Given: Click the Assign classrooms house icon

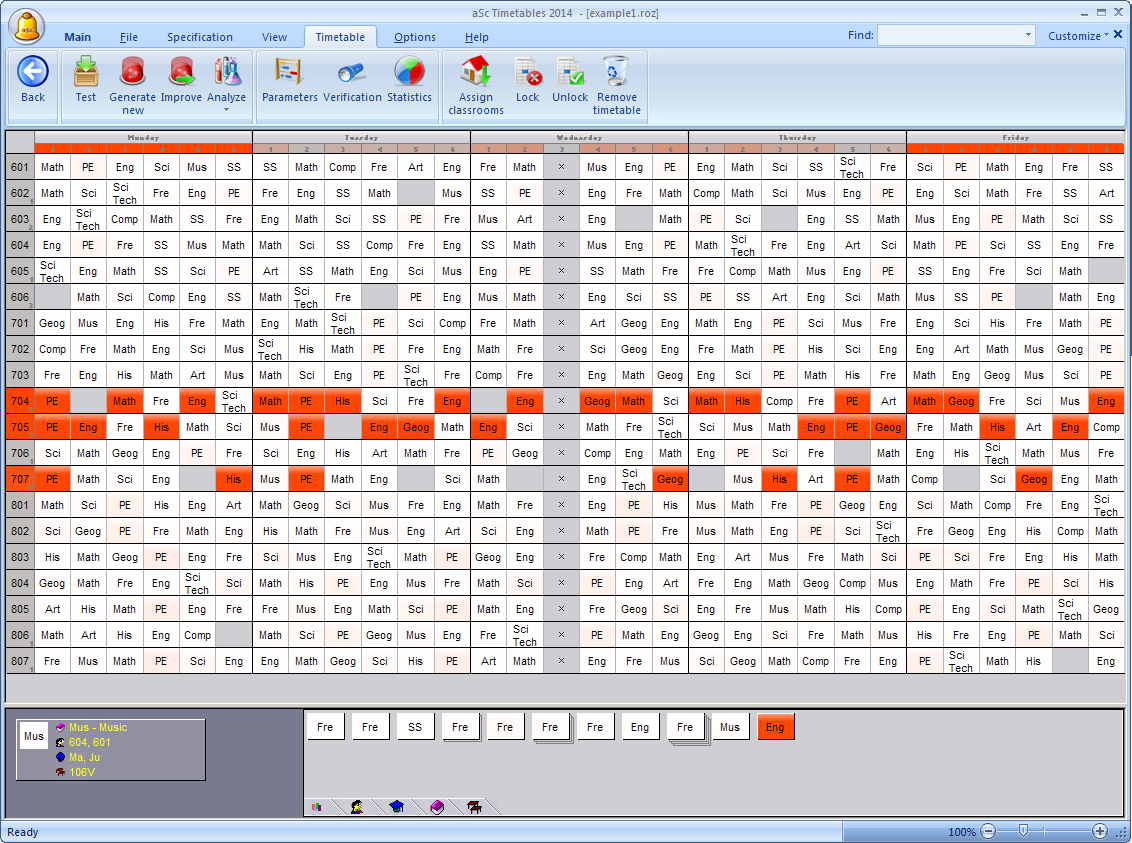Looking at the screenshot, I should tap(475, 73).
